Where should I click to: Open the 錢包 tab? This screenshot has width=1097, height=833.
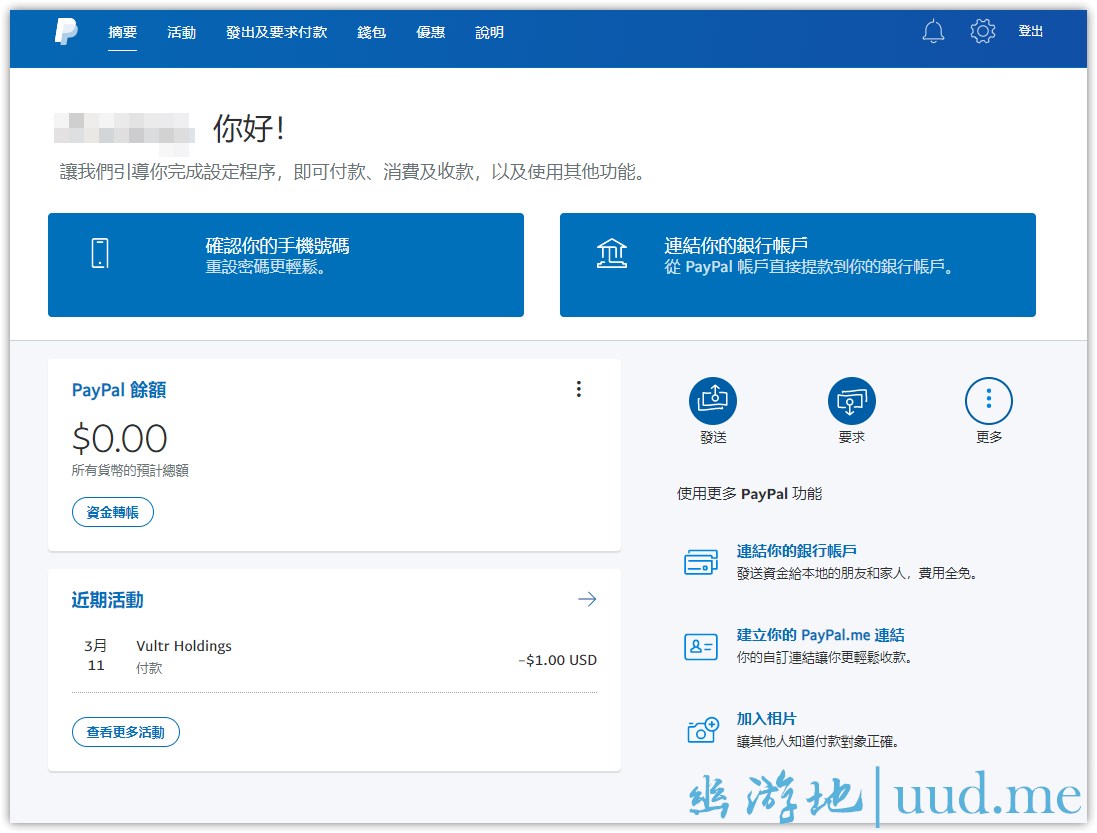pyautogui.click(x=371, y=32)
